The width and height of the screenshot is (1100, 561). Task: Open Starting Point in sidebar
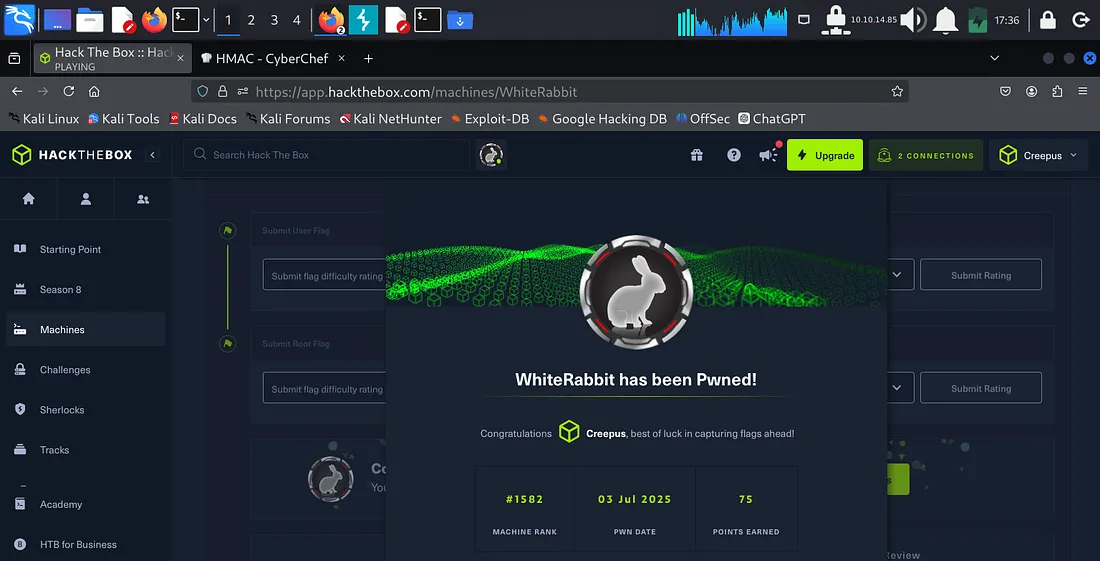pyautogui.click(x=86, y=249)
